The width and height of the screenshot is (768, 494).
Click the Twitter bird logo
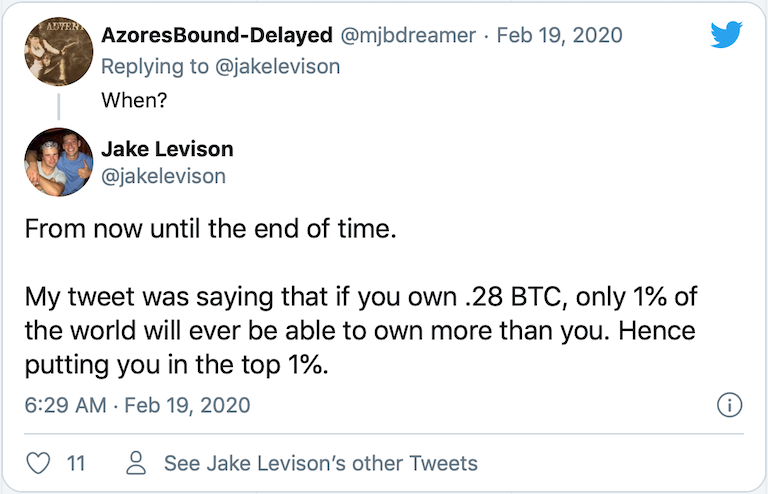[726, 35]
